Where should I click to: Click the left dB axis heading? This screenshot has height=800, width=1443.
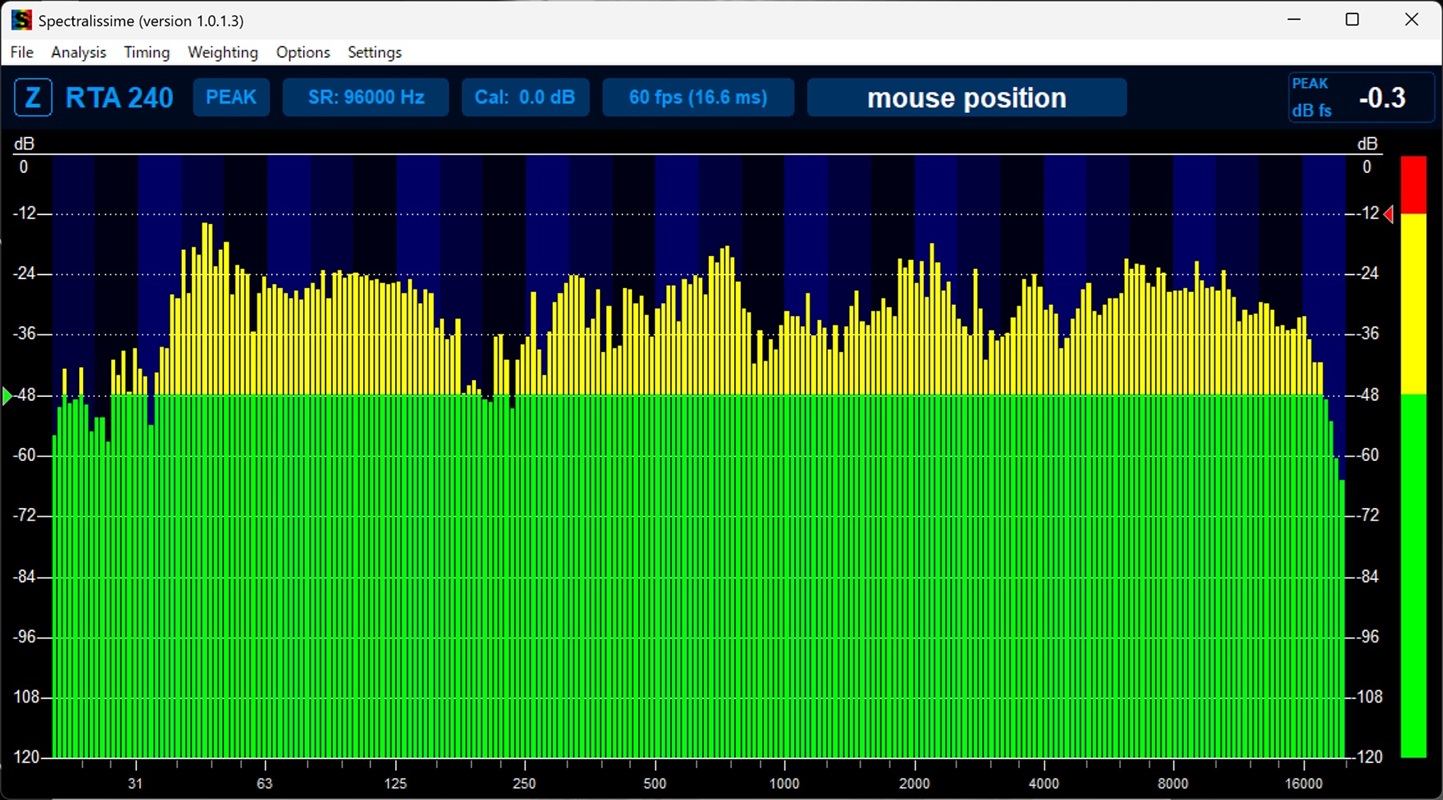(x=23, y=145)
